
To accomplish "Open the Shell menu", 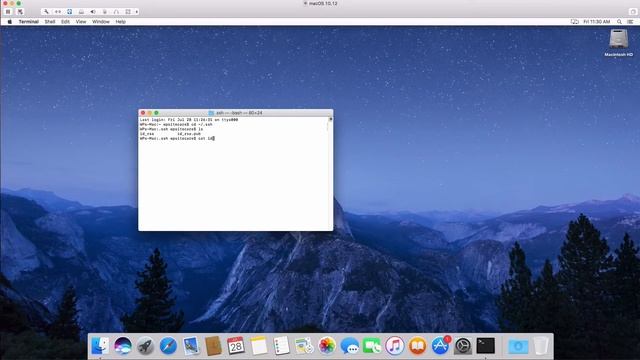I will (50, 22).
